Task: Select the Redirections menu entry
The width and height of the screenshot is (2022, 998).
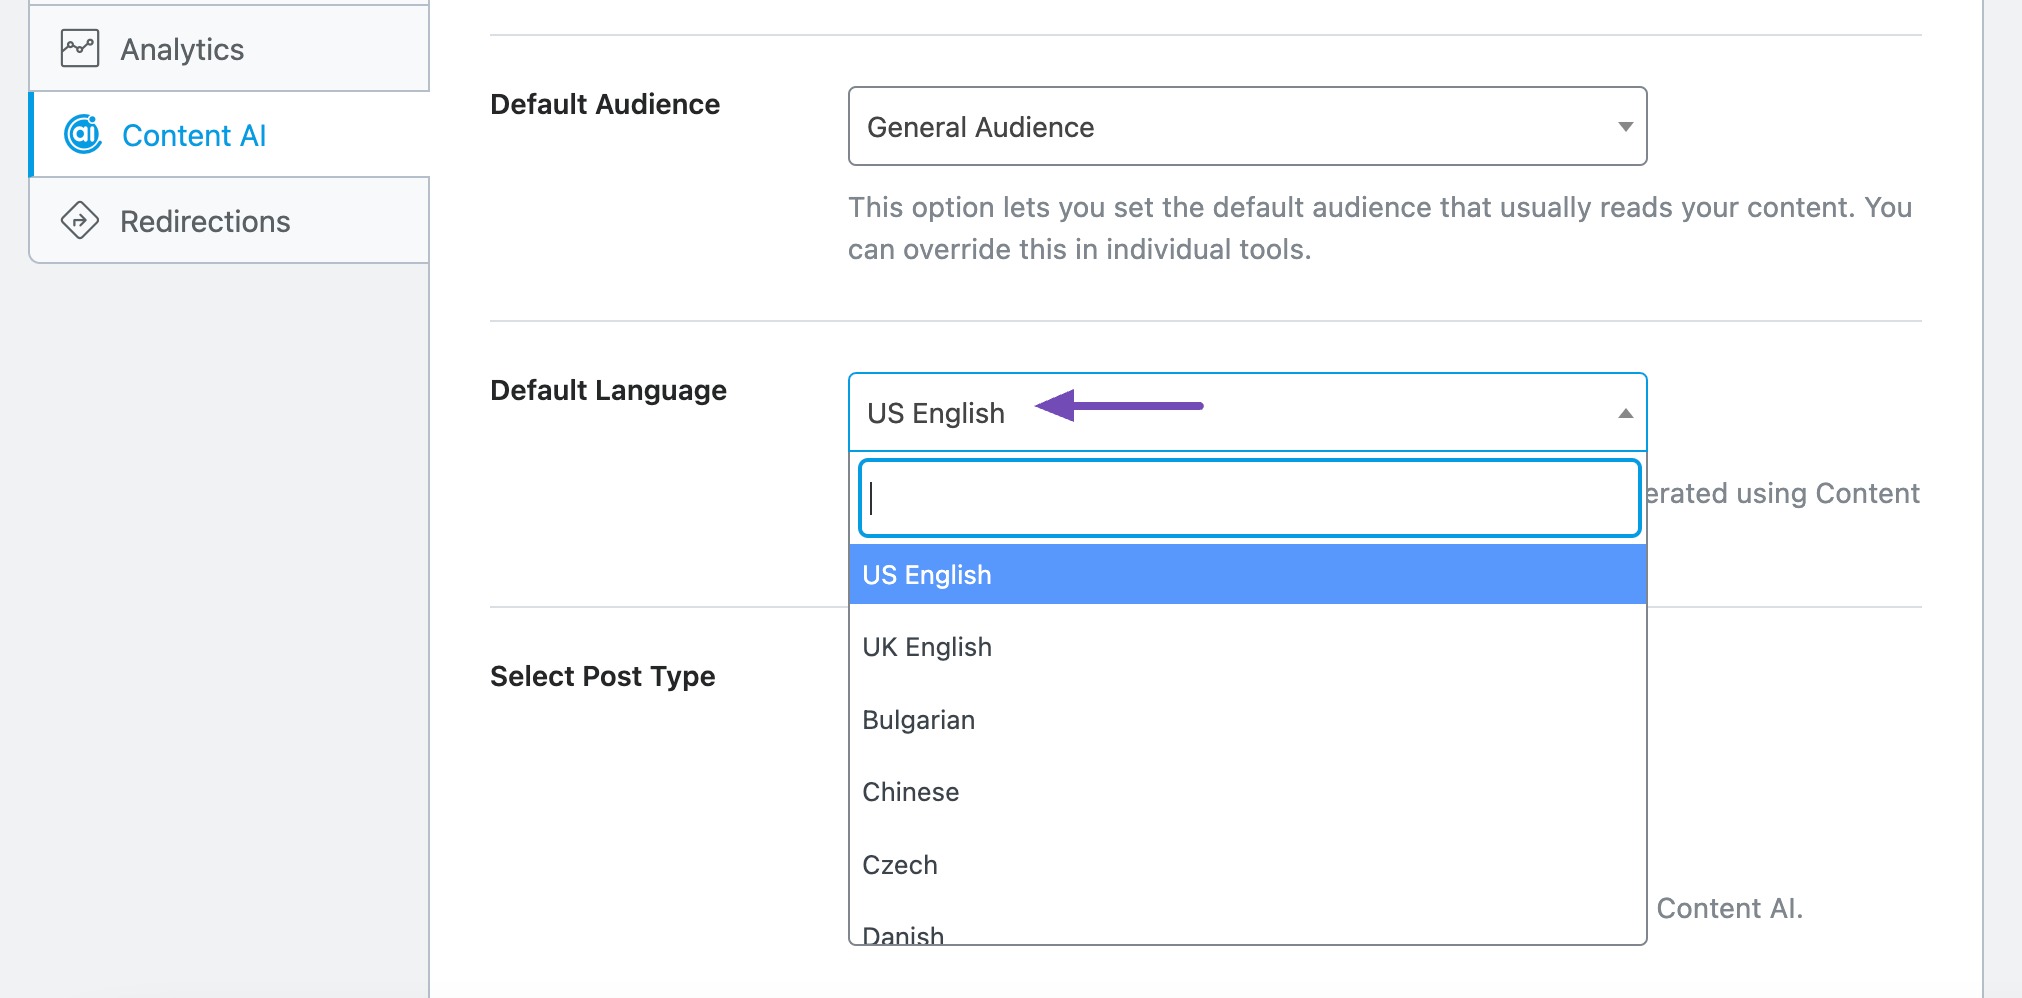Action: pos(204,220)
